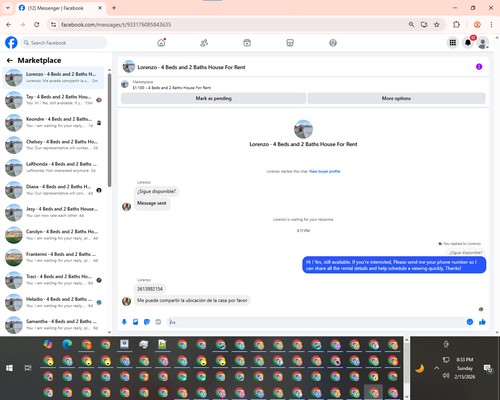Click the large Lorenzo listing profile picture

[303, 129]
